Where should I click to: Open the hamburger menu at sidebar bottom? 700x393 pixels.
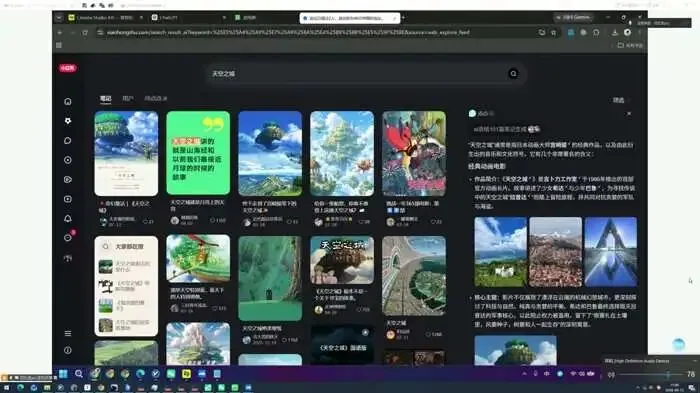(68, 333)
